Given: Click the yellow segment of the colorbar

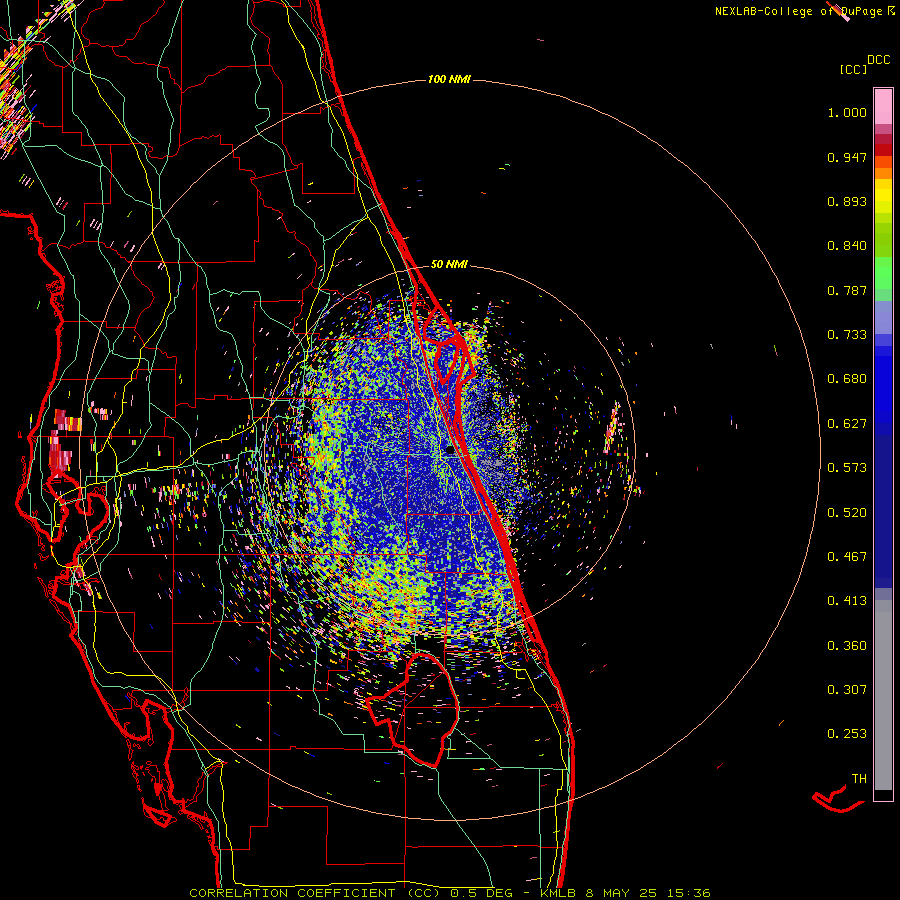Looking at the screenshot, I should click(x=883, y=197).
